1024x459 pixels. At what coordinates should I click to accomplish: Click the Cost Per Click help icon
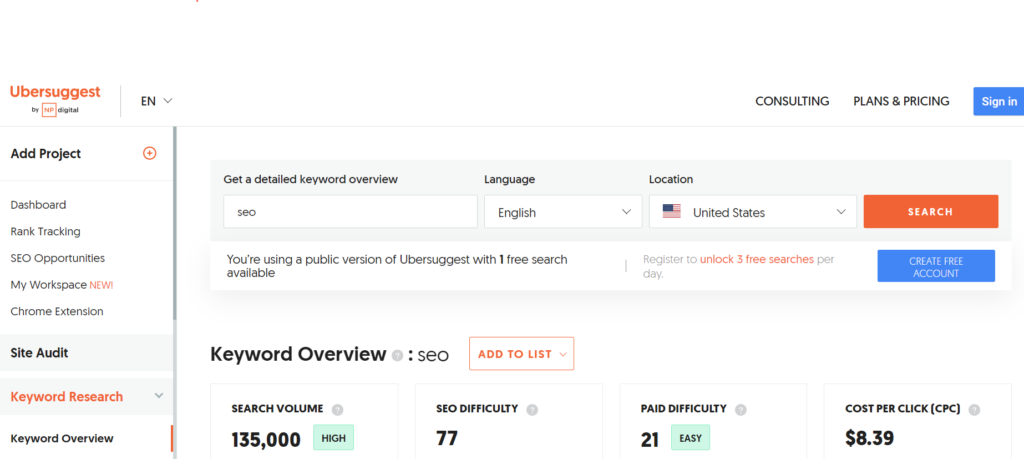click(x=974, y=410)
